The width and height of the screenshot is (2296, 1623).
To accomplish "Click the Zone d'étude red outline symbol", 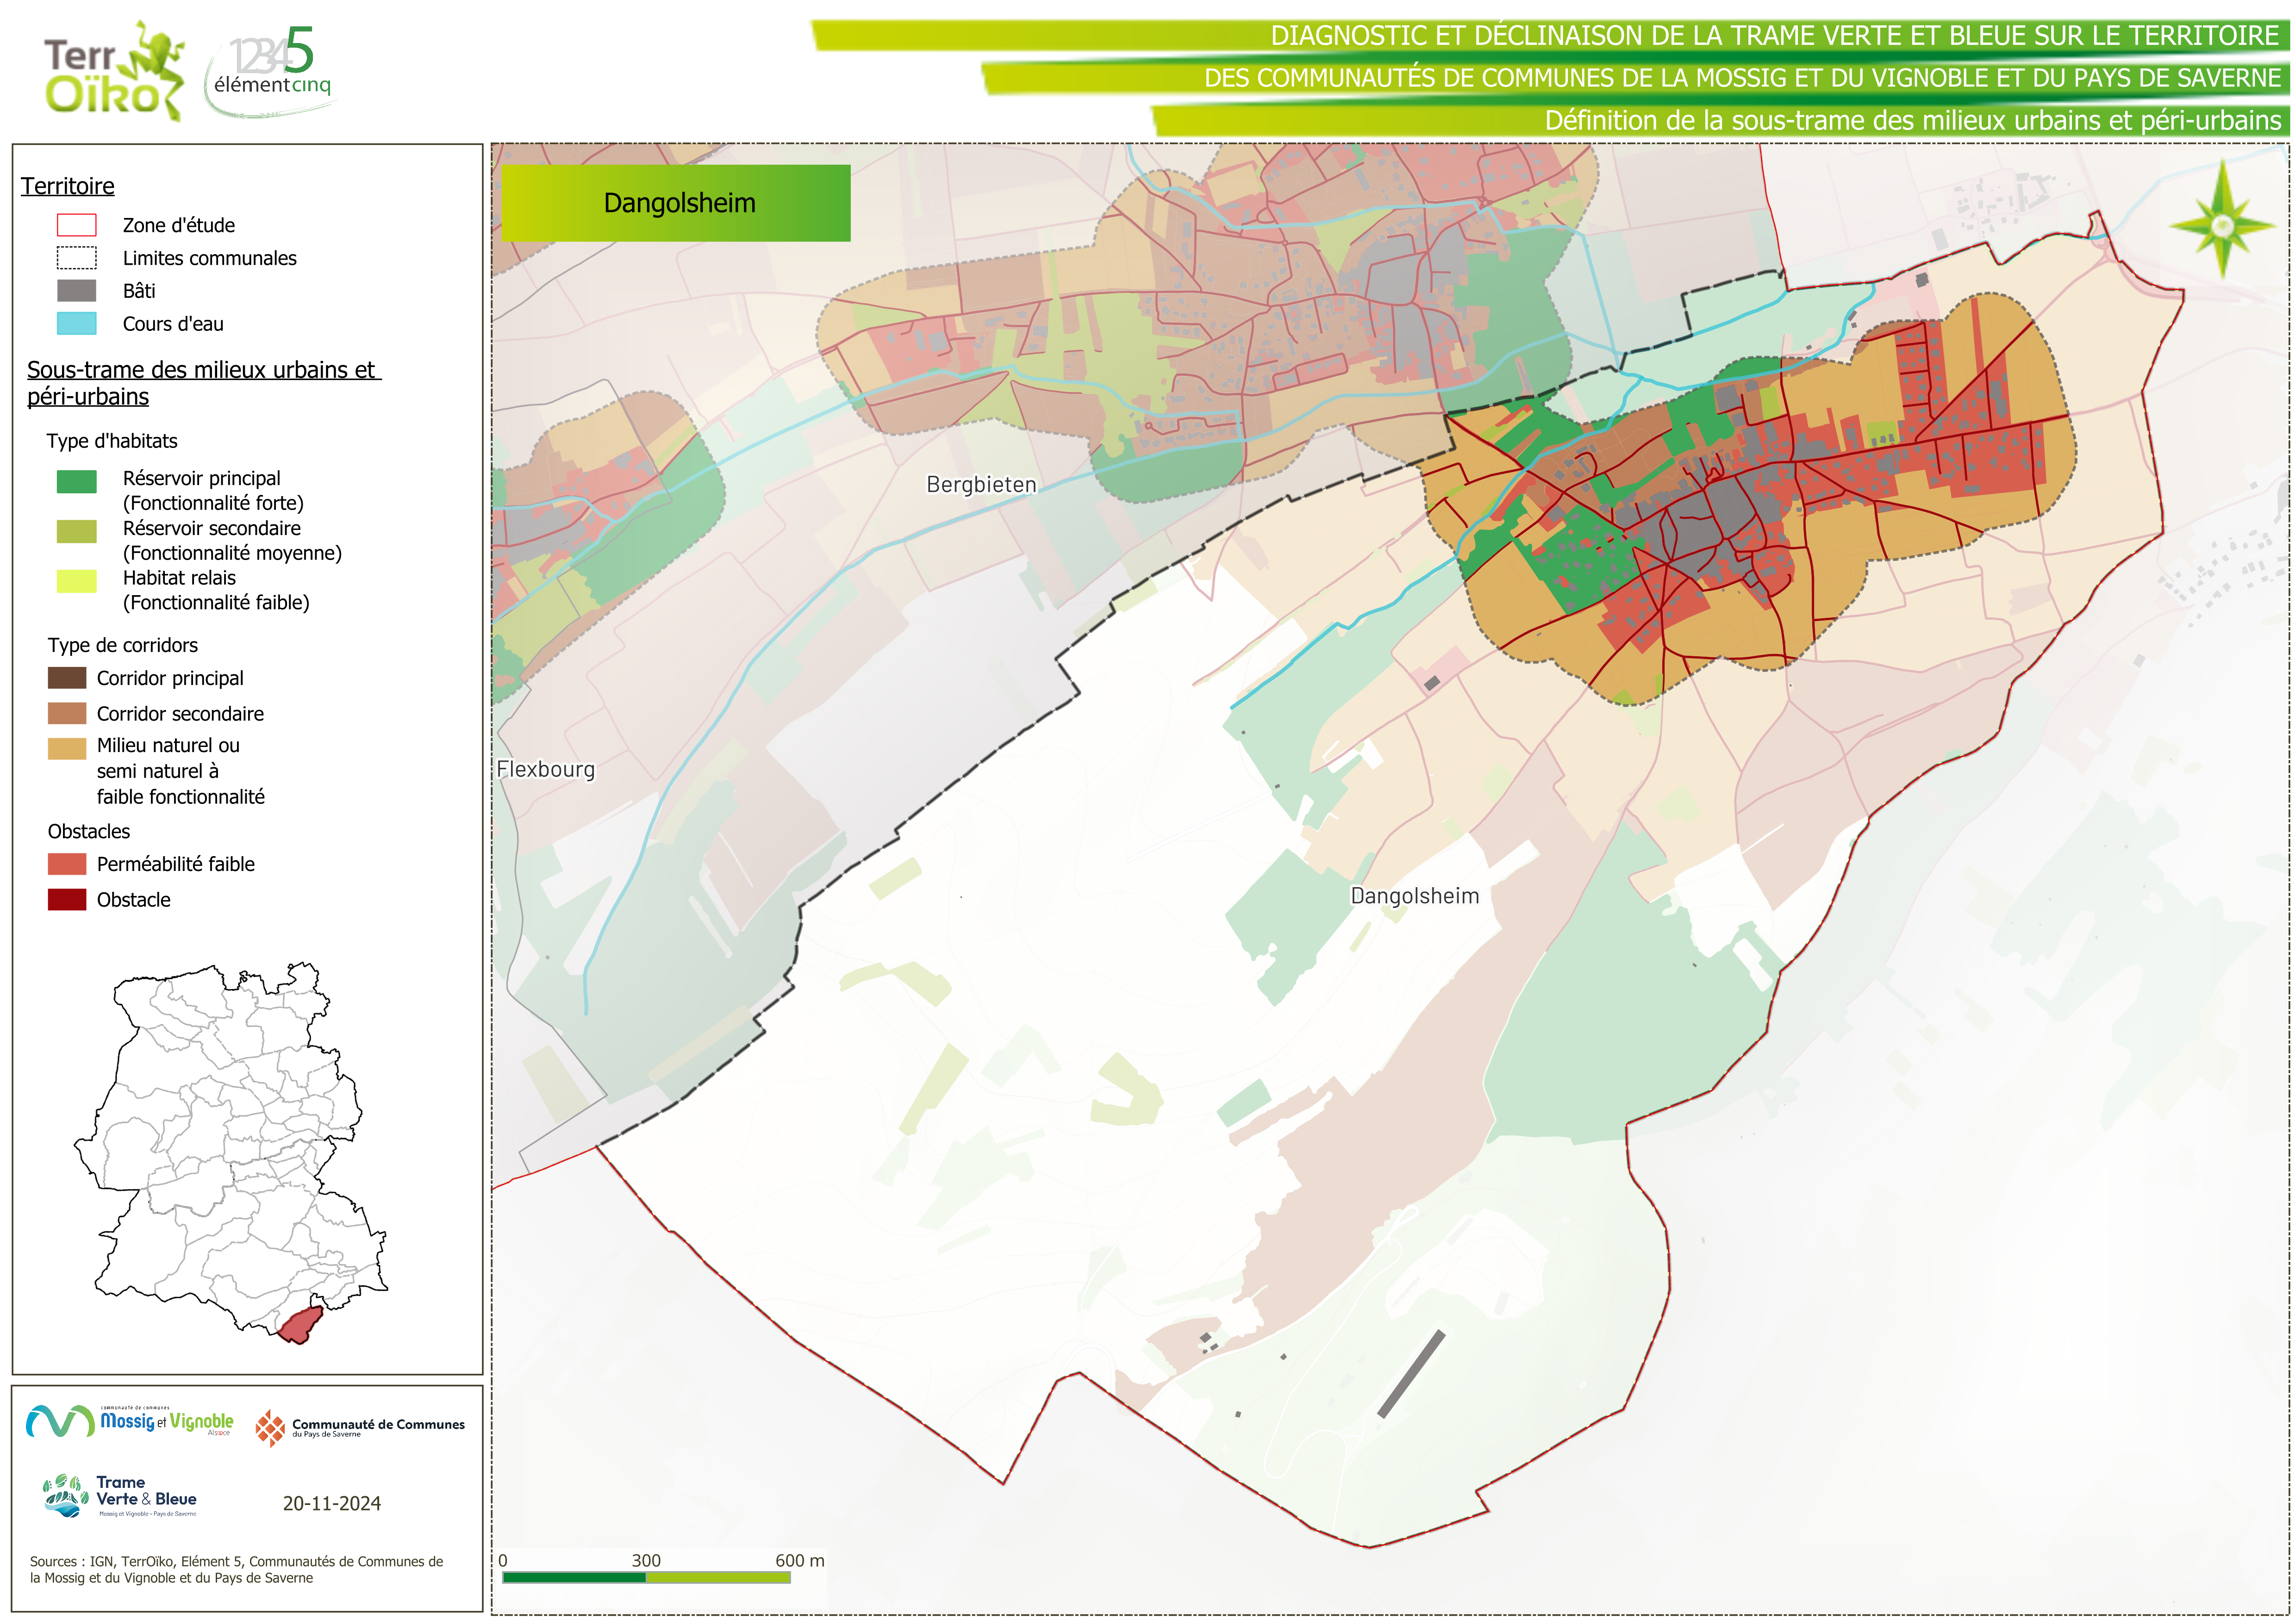I will 77,225.
